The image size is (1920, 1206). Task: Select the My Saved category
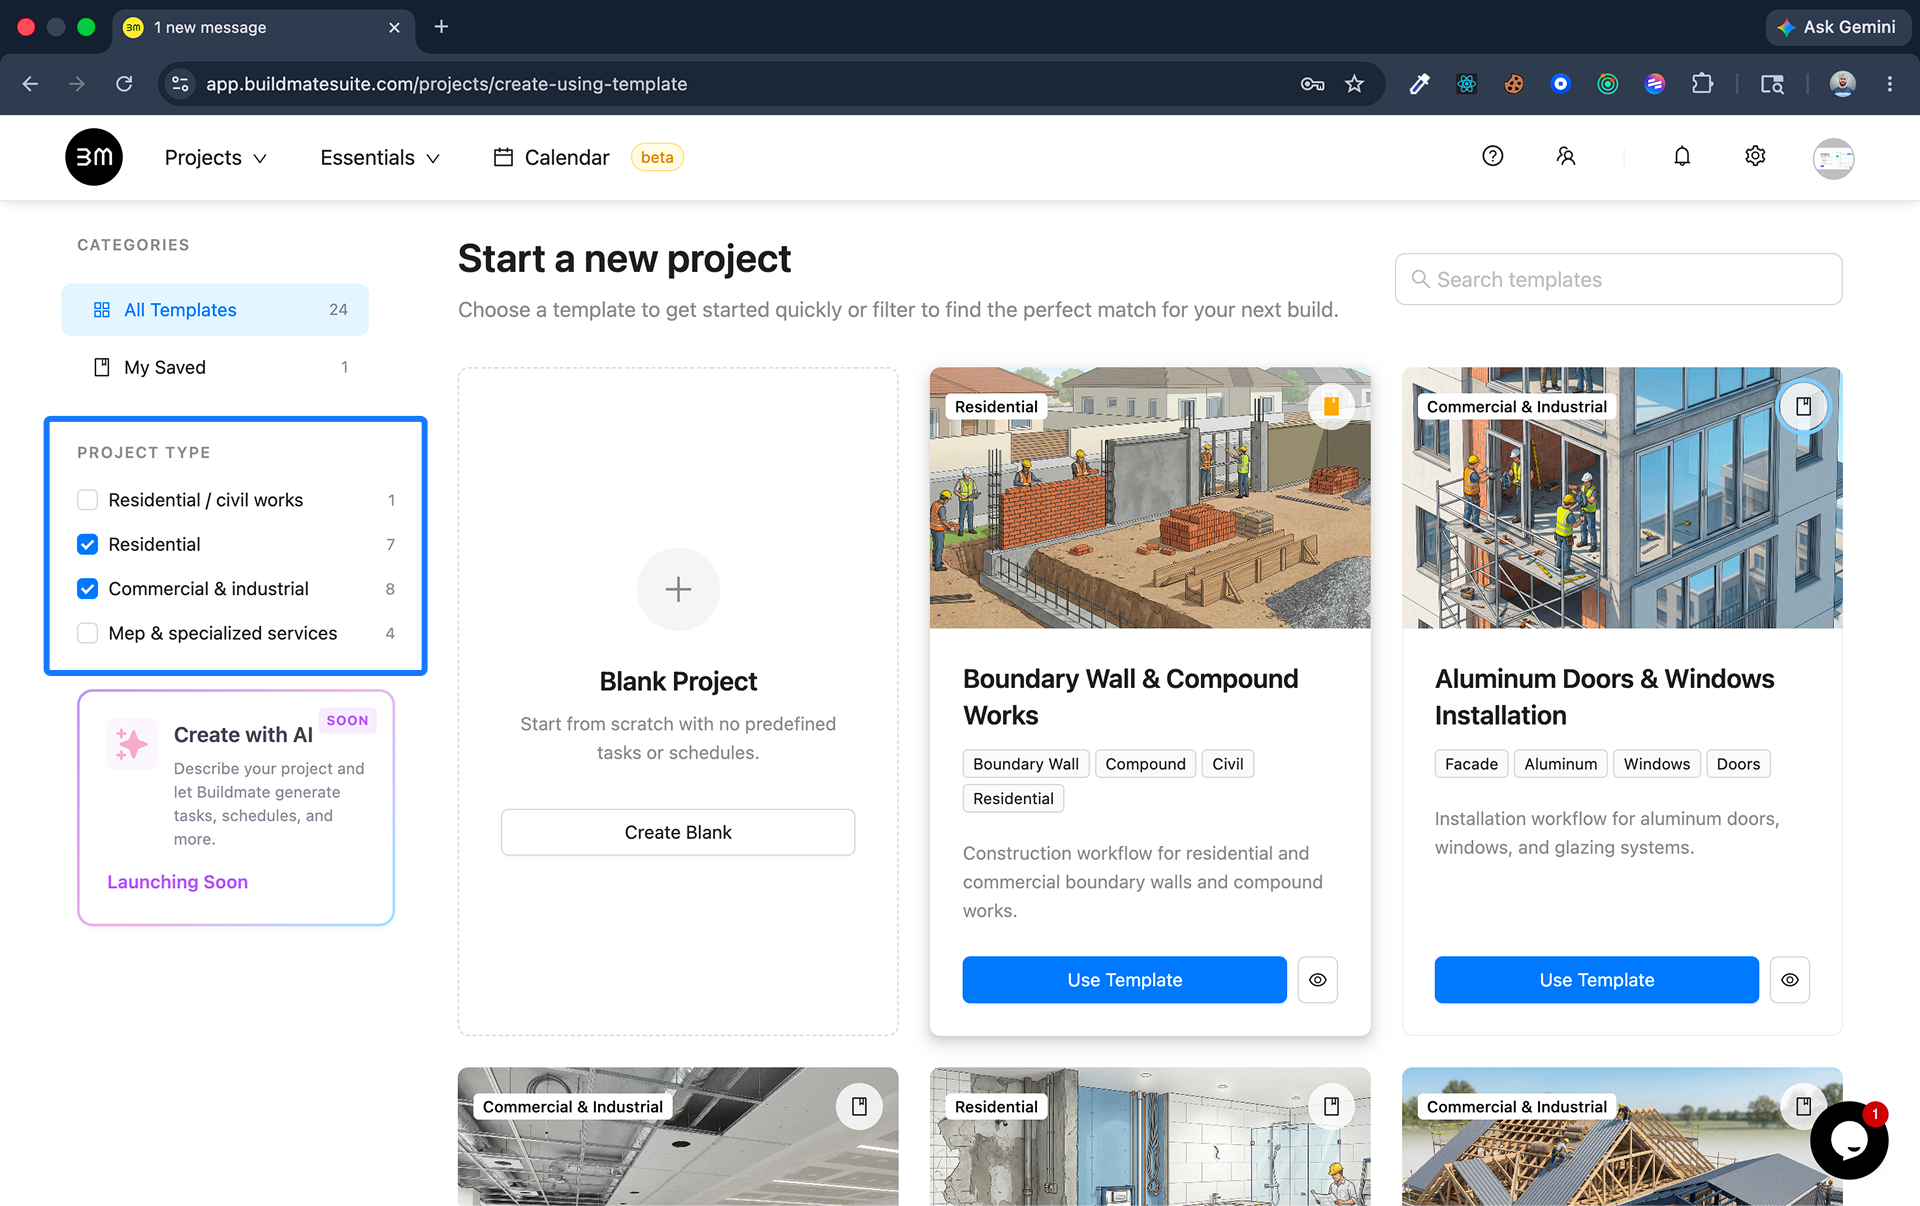click(x=215, y=367)
